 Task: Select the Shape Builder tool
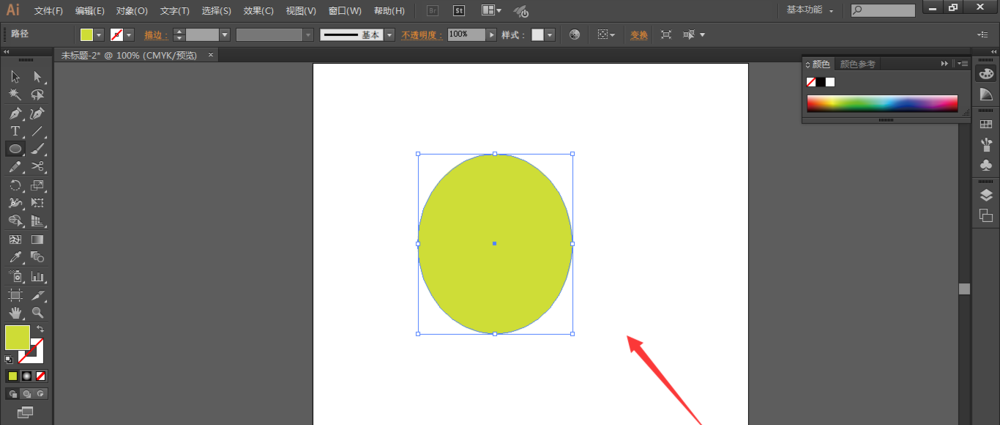[x=16, y=221]
